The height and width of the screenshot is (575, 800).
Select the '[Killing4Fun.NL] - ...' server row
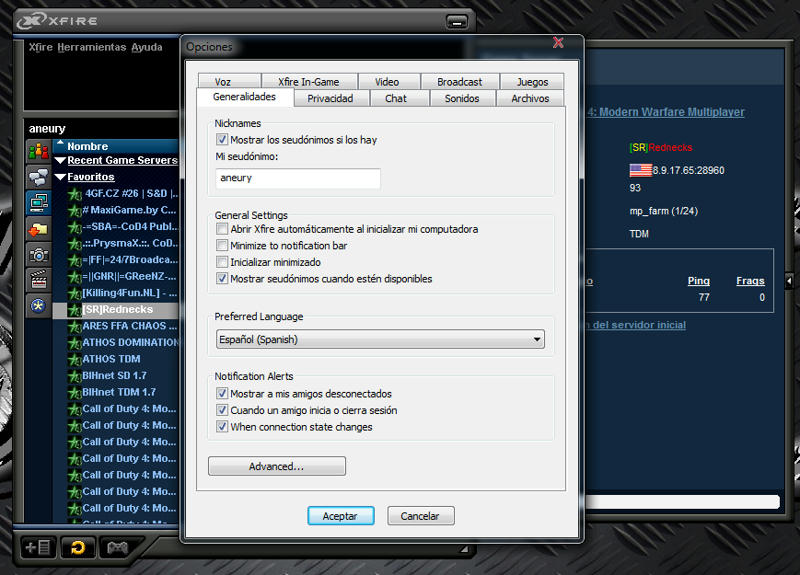pyautogui.click(x=115, y=293)
